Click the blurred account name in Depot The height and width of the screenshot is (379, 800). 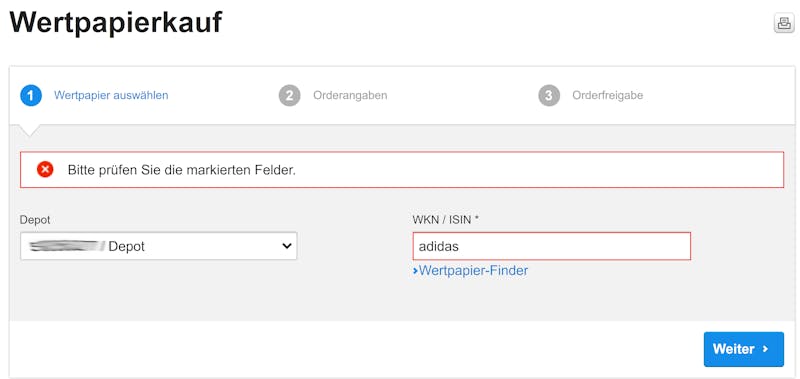click(x=66, y=246)
